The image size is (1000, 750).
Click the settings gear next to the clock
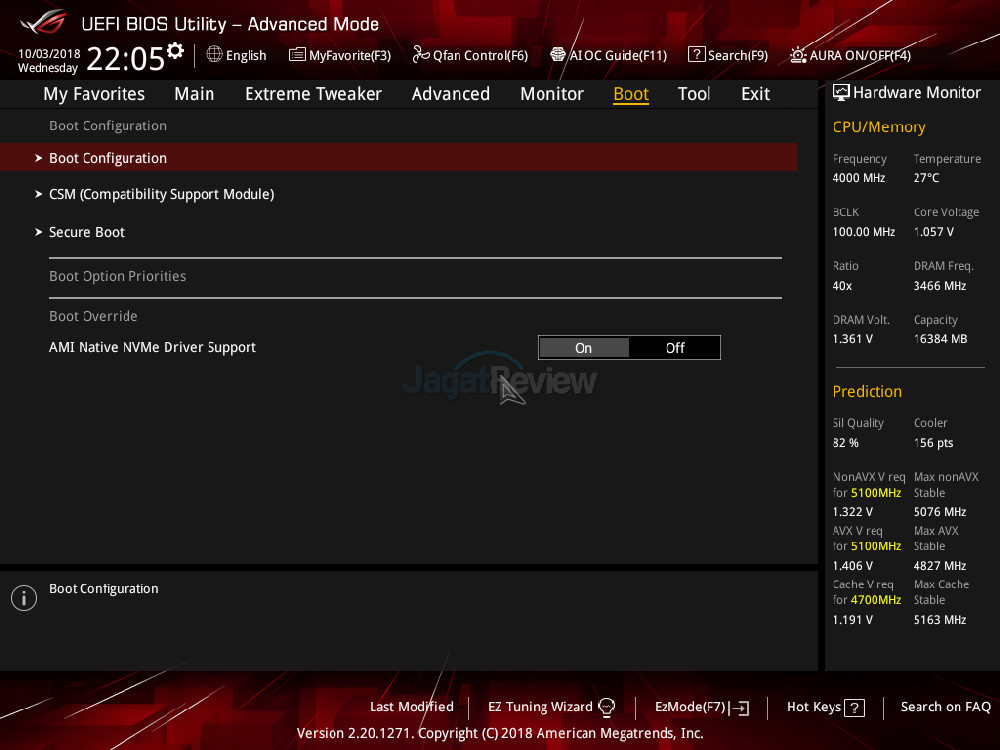tap(175, 51)
